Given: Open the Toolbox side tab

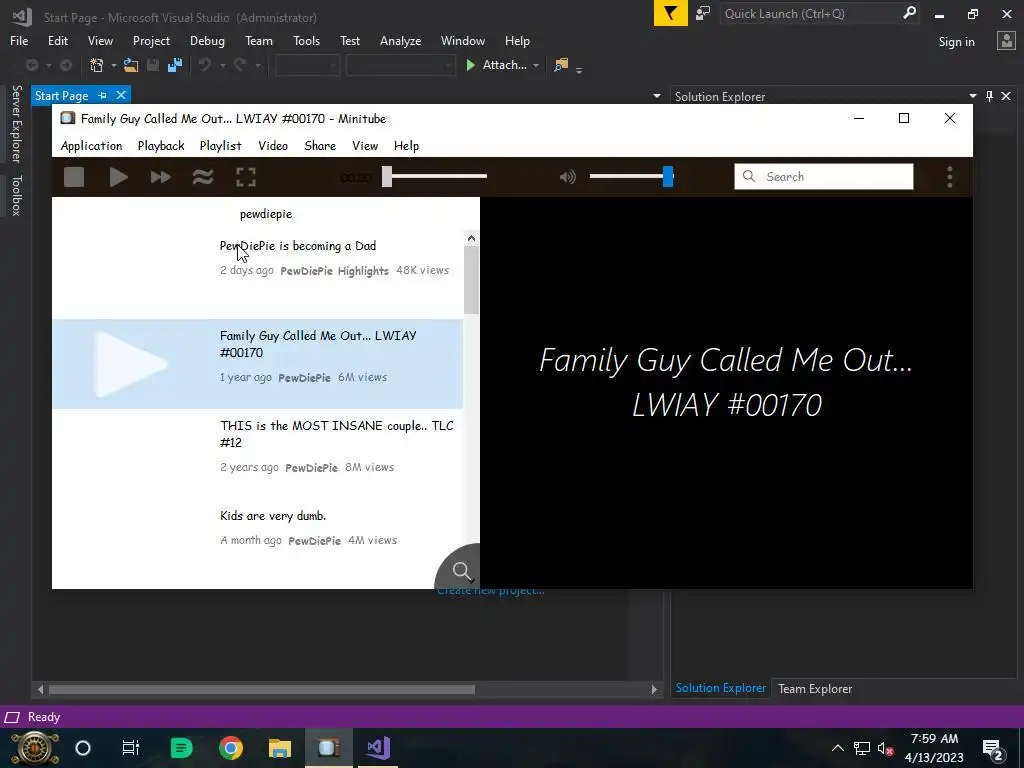Looking at the screenshot, I should pos(16,195).
